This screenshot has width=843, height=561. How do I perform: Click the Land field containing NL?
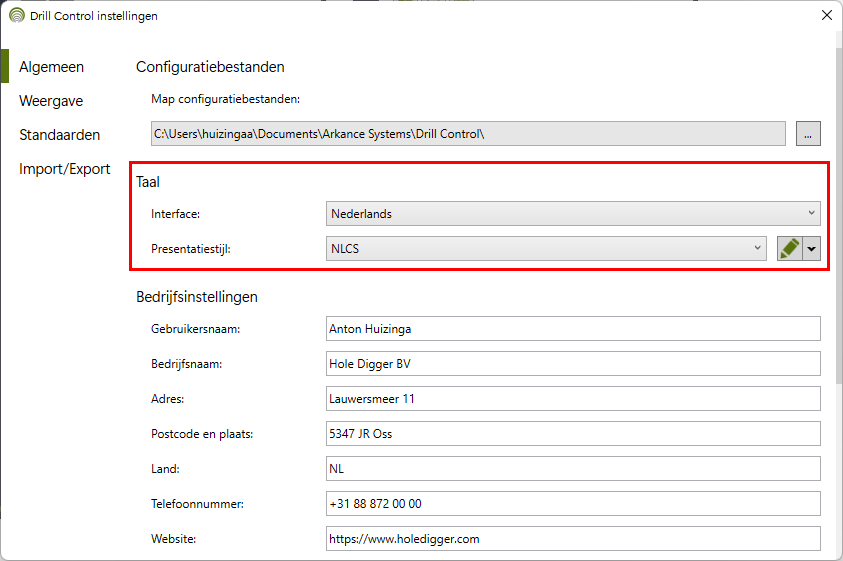point(573,468)
